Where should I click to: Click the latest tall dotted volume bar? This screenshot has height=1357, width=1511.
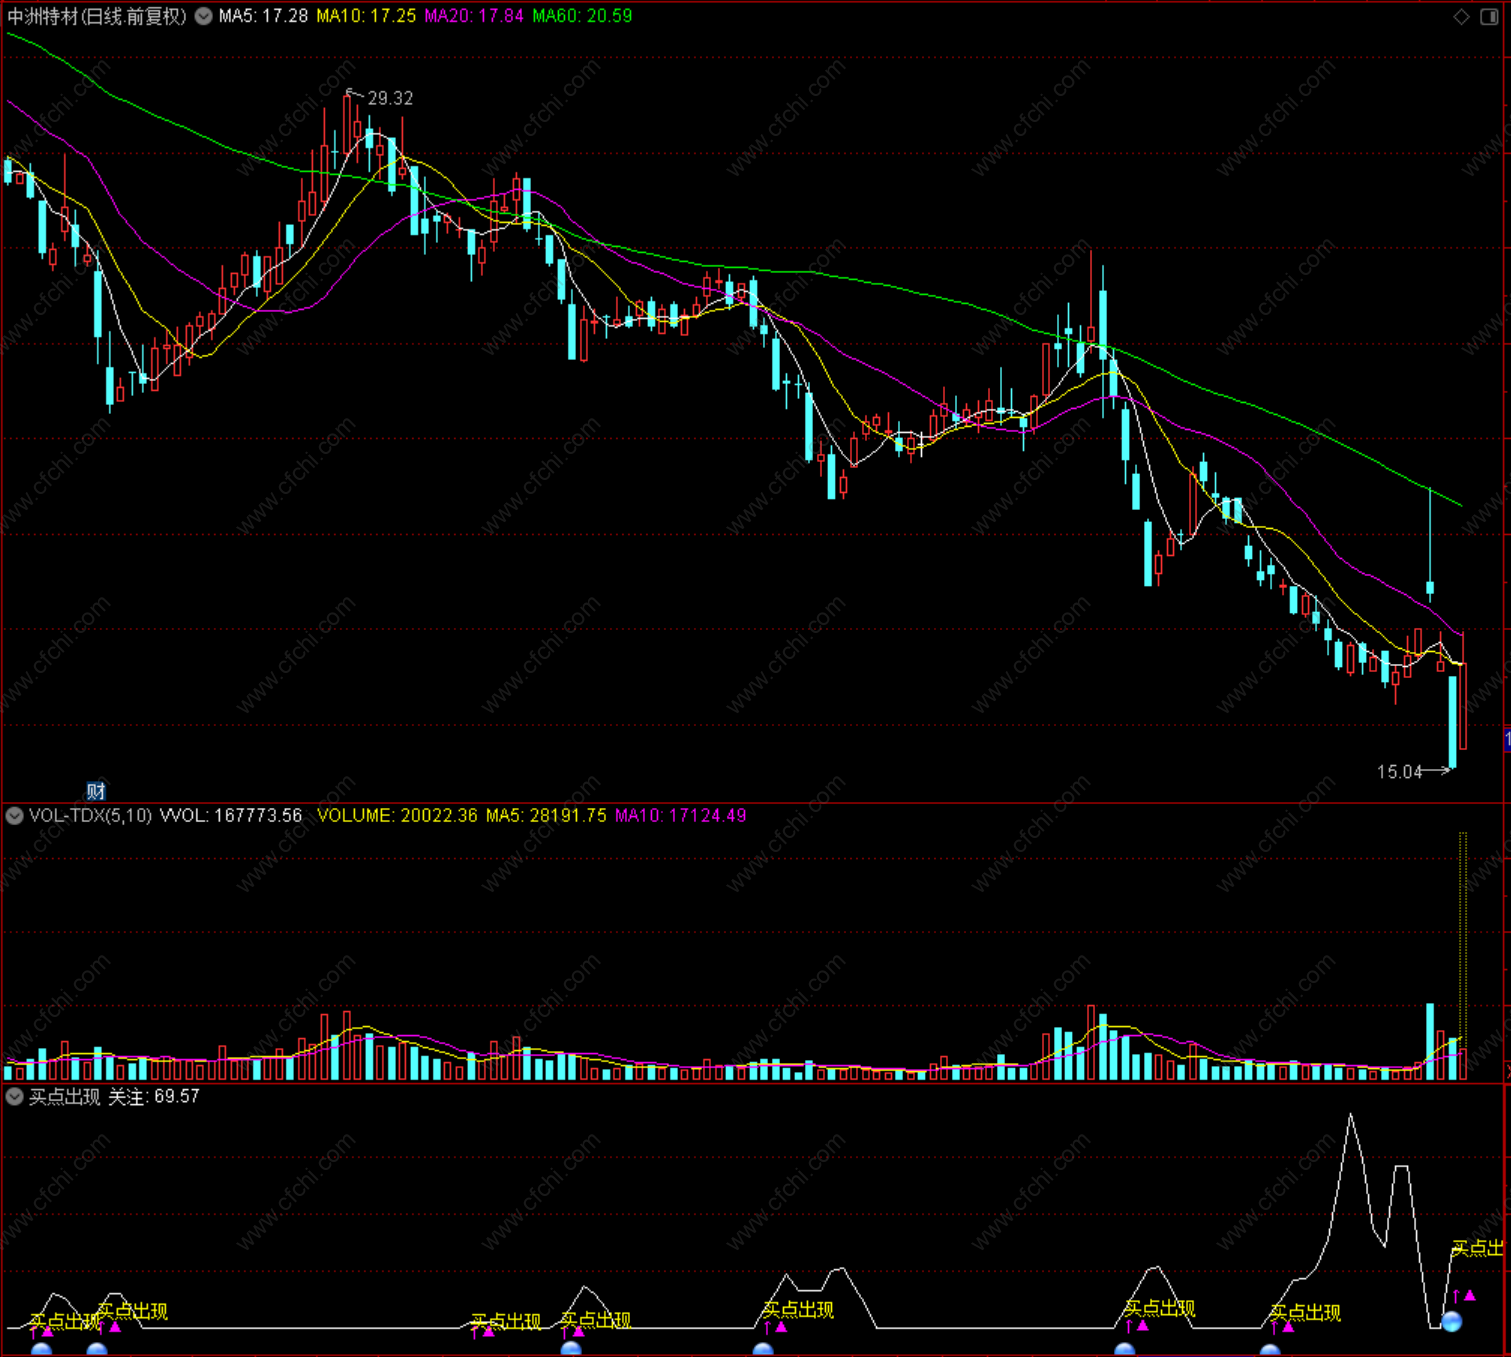[x=1463, y=956]
